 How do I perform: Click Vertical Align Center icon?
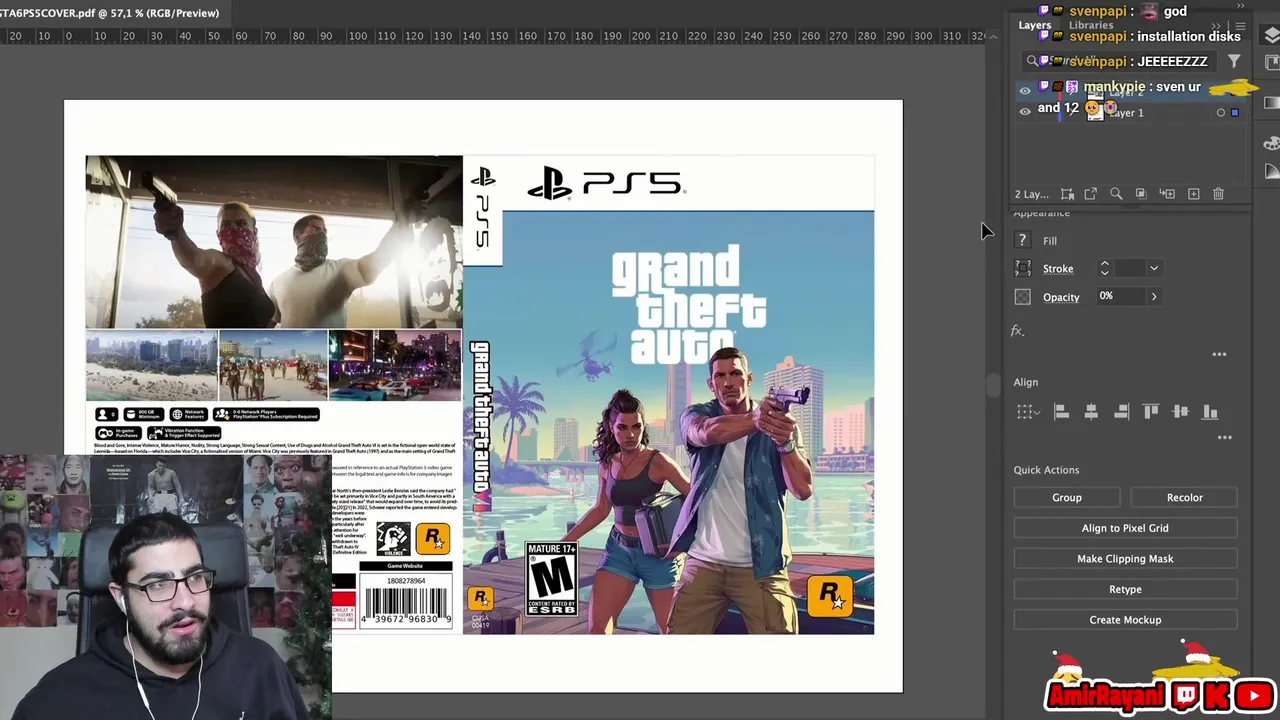coord(1180,412)
